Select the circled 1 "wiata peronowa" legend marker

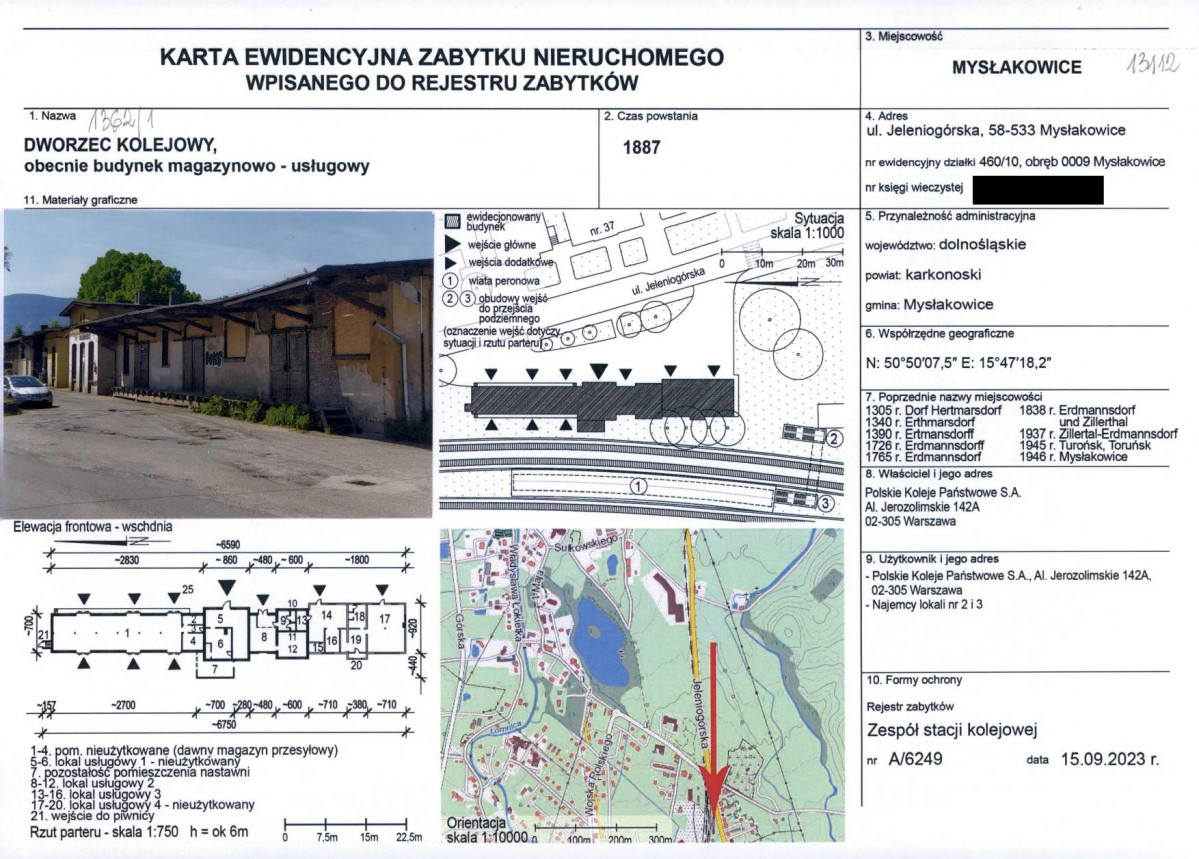(451, 281)
